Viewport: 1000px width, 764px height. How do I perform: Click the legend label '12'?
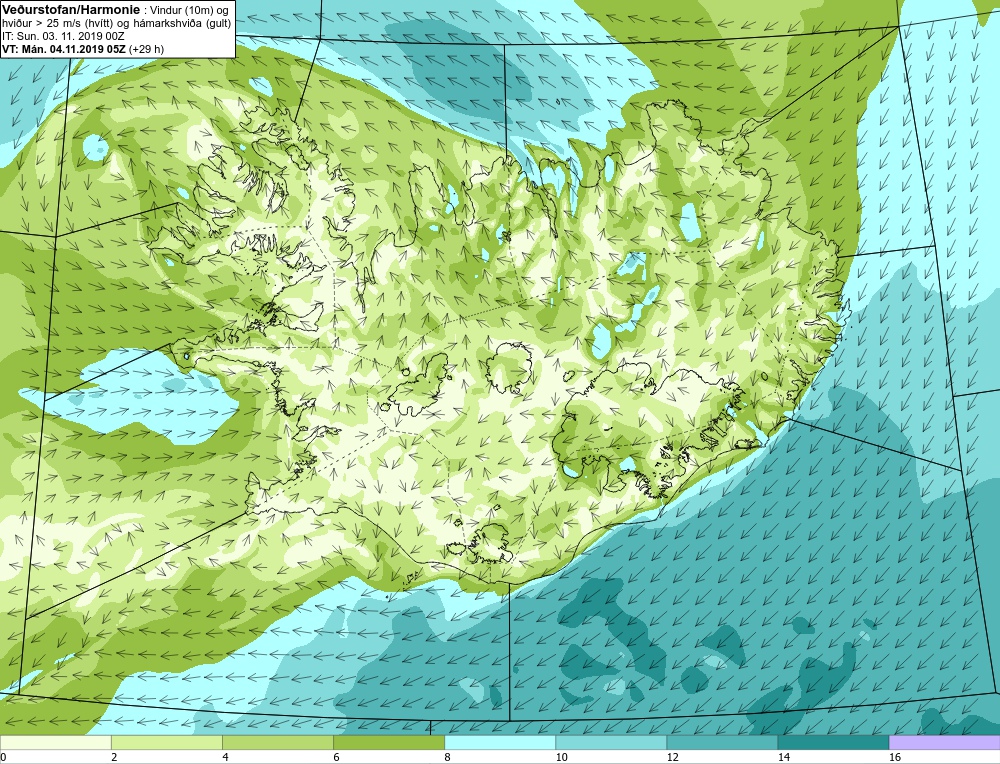[x=672, y=757]
